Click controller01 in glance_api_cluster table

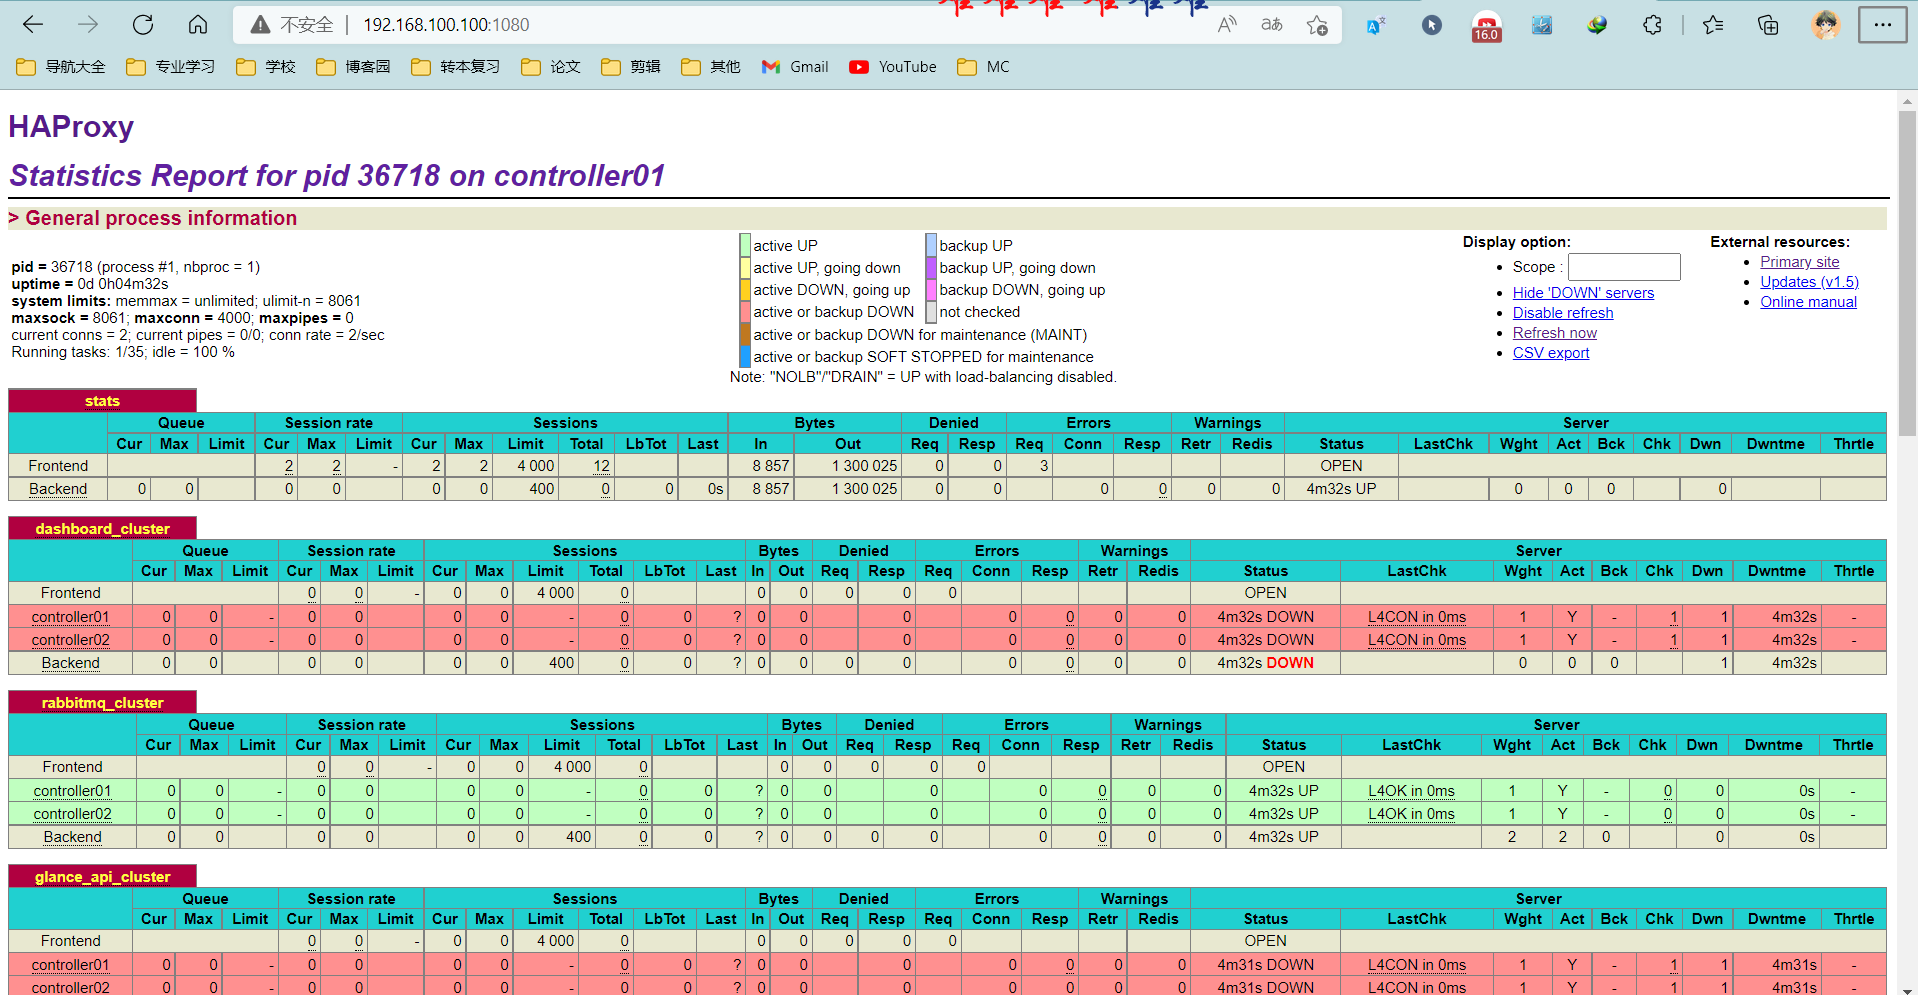(x=71, y=965)
